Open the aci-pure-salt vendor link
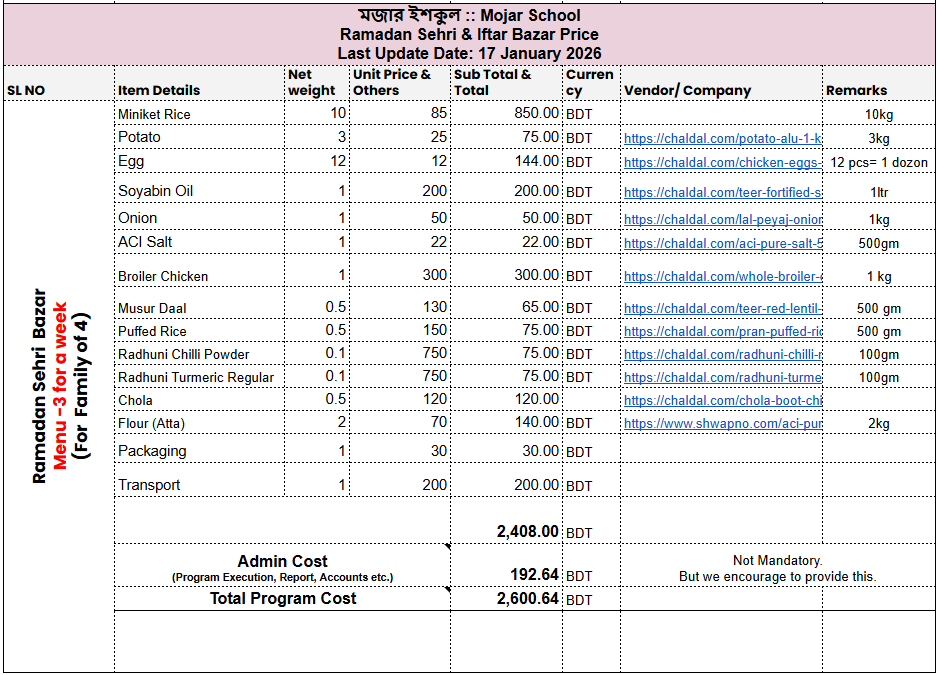The width and height of the screenshot is (937, 675). pyautogui.click(x=722, y=243)
